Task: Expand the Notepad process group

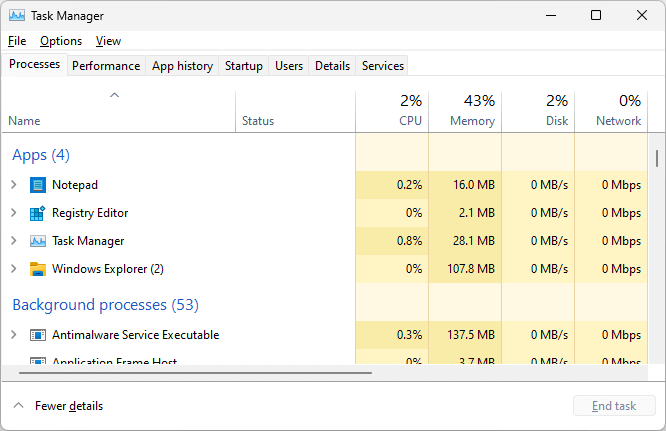Action: point(14,185)
